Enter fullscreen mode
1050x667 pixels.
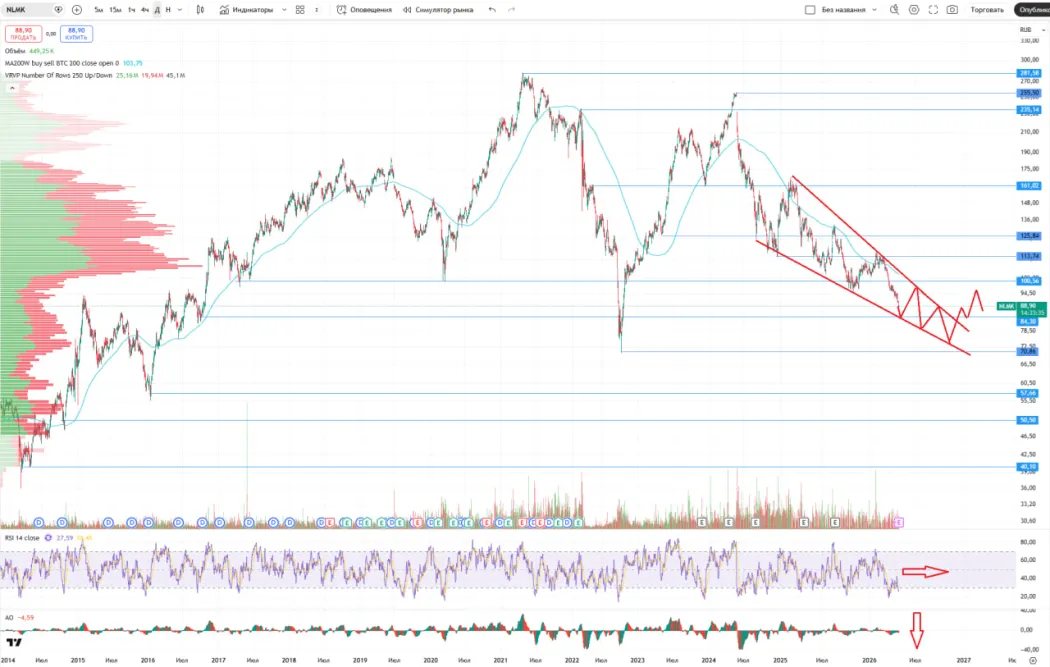pos(932,9)
